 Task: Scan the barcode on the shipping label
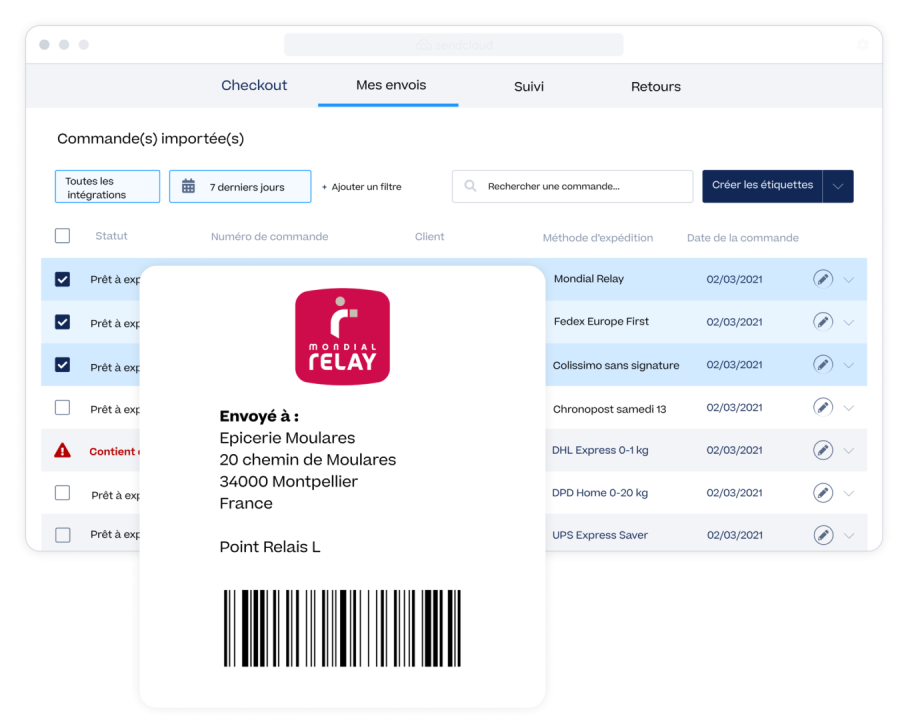pos(342,627)
